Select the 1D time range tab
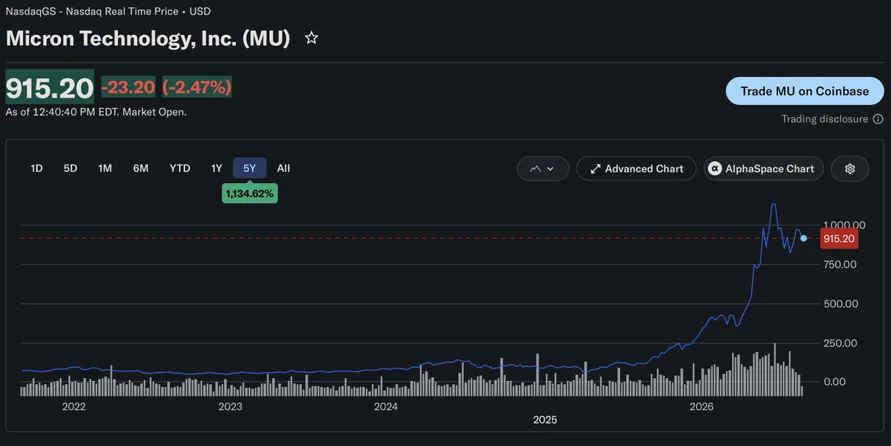The height and width of the screenshot is (446, 891). 36,168
